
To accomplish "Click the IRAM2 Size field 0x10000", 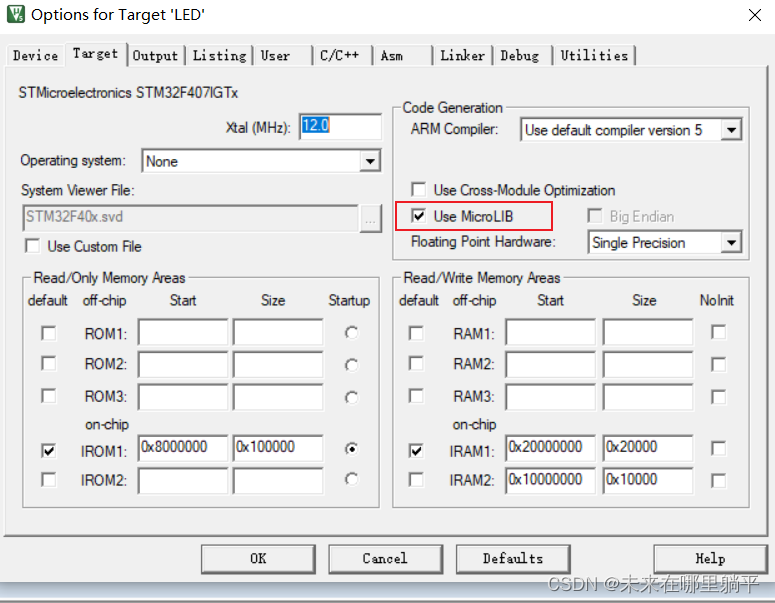I will pos(647,481).
